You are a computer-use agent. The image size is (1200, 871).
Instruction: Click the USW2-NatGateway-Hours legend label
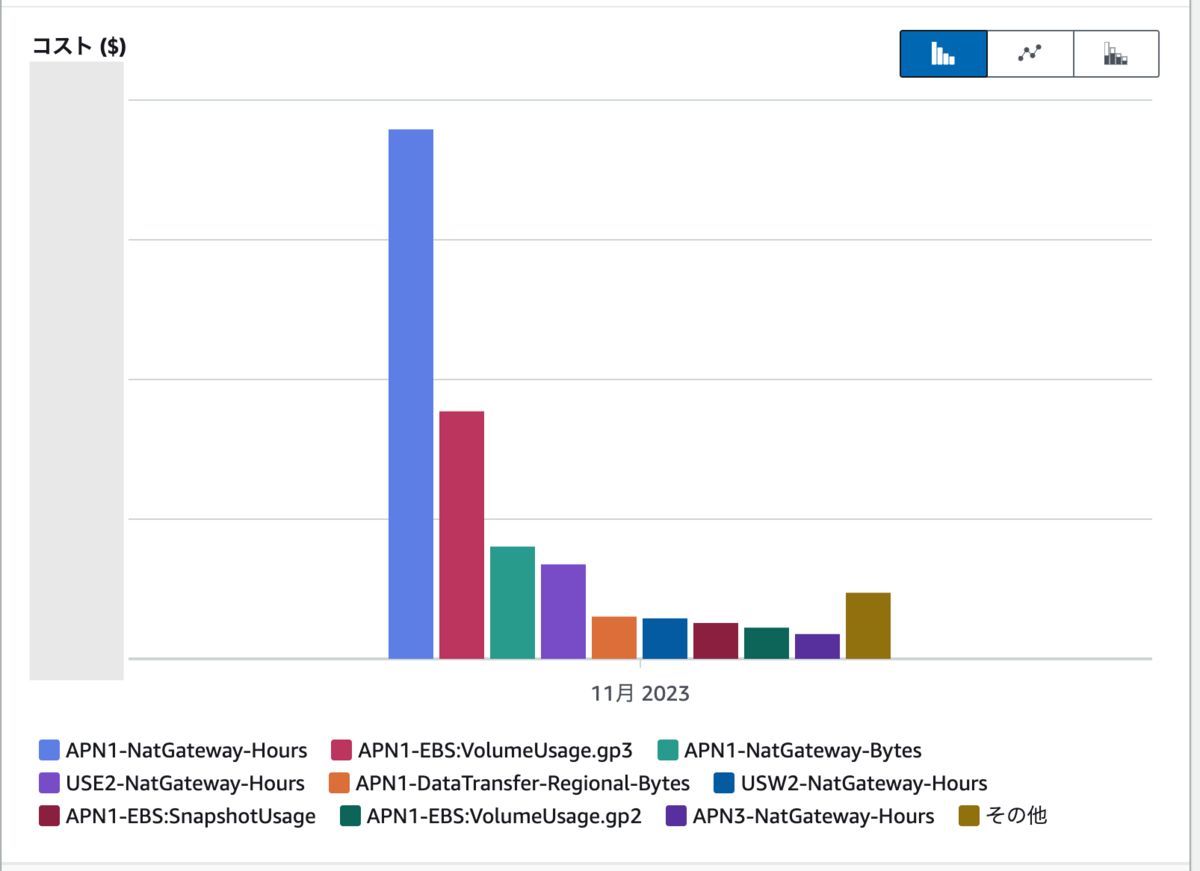click(x=864, y=783)
